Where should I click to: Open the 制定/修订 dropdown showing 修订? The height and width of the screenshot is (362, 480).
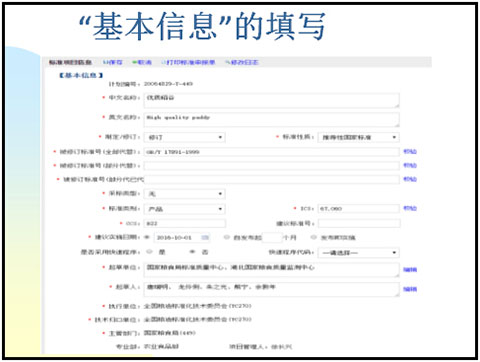tap(185, 137)
